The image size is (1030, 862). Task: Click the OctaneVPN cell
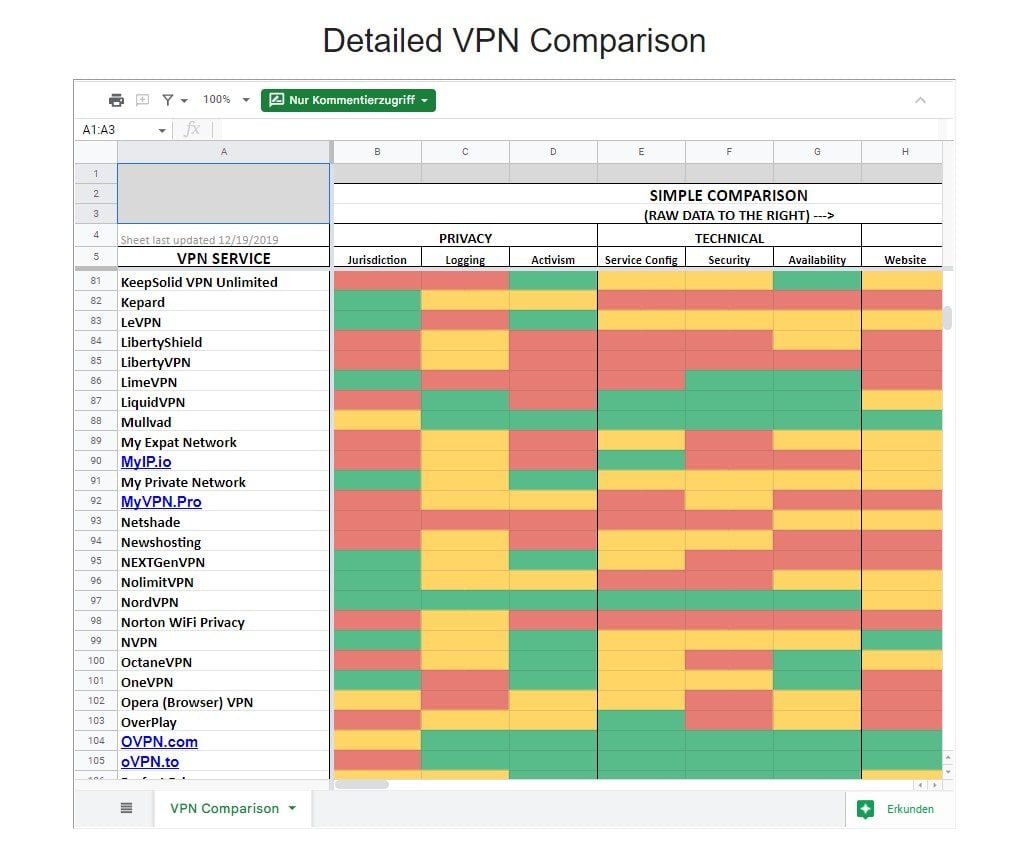(x=223, y=662)
